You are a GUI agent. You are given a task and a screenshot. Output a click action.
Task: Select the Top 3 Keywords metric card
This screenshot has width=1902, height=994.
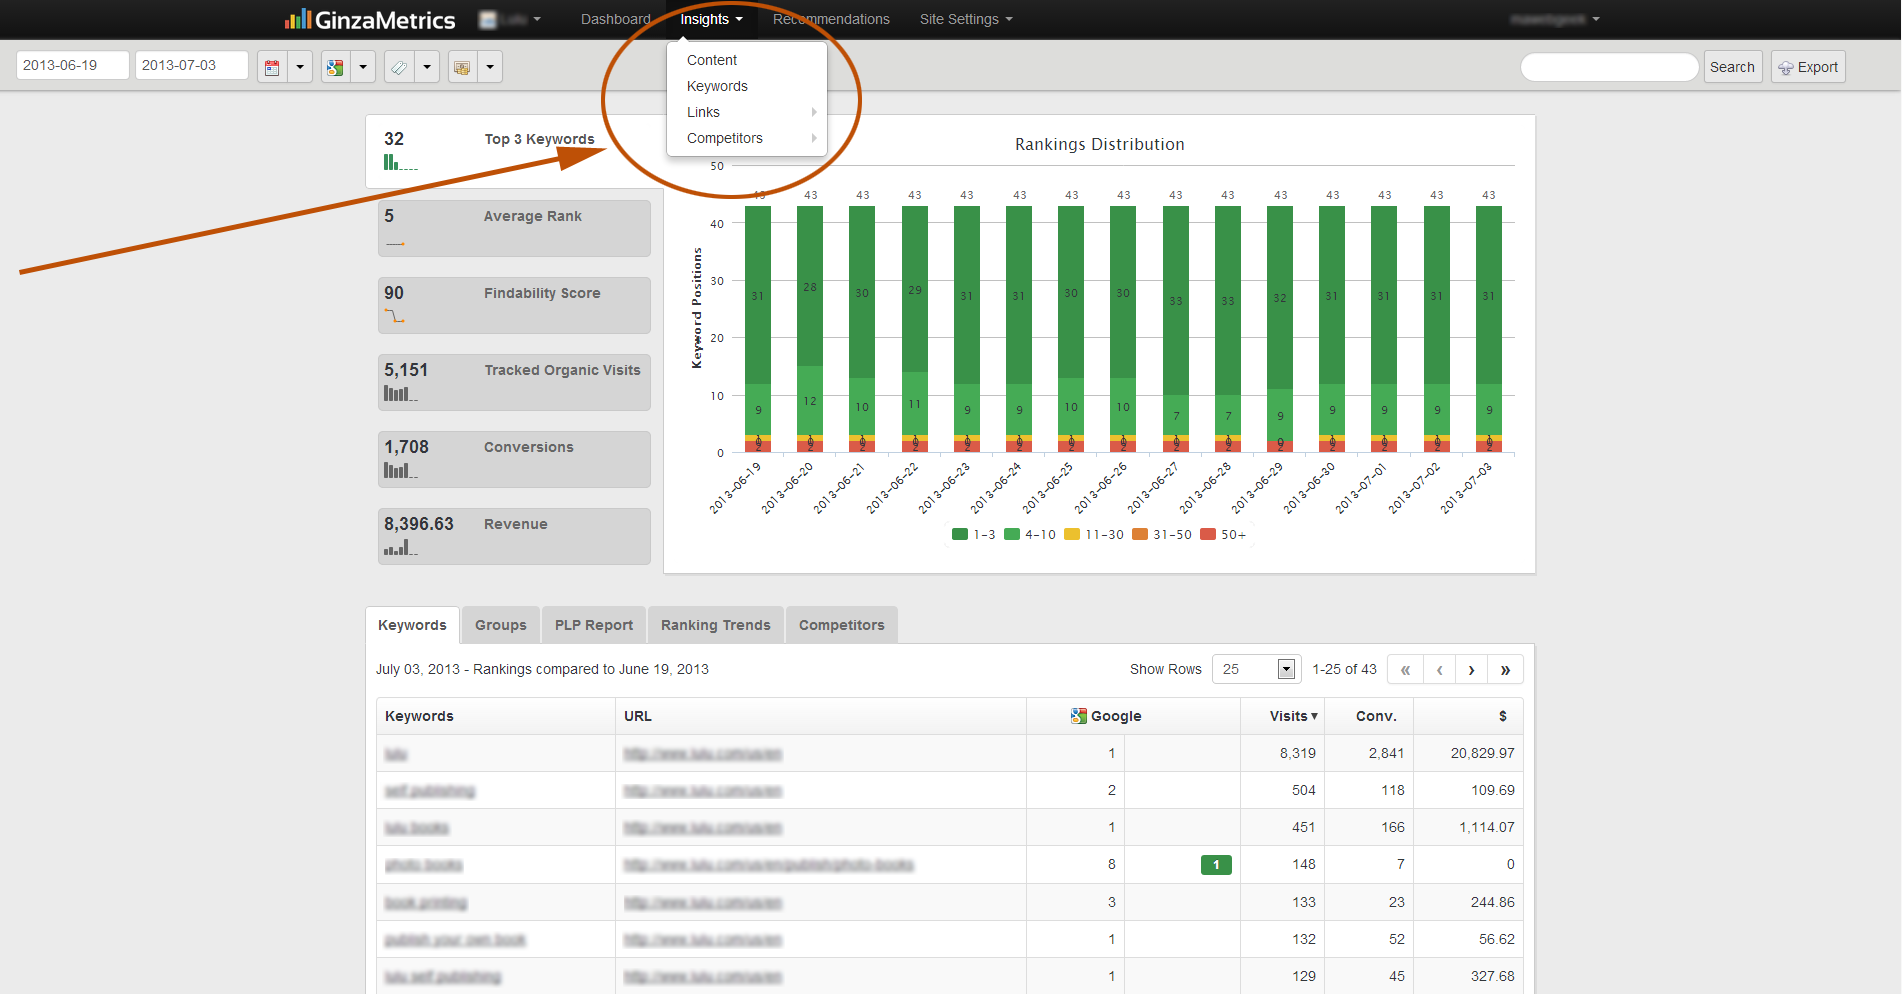[x=515, y=151]
